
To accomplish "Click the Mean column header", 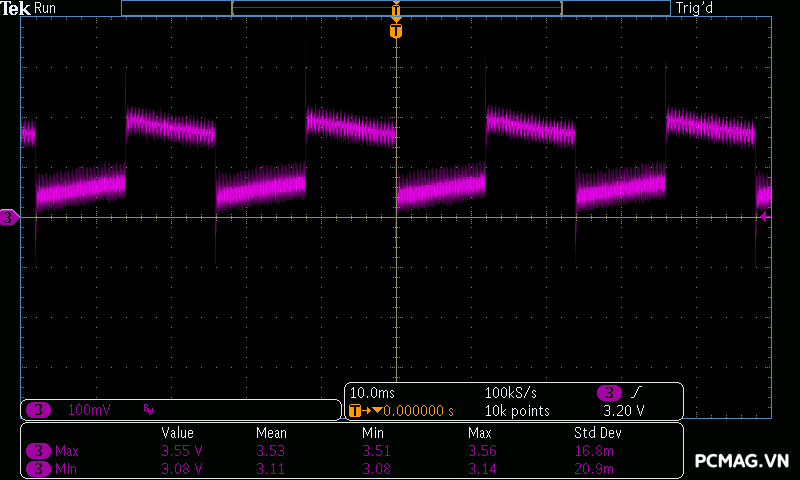I will click(x=271, y=433).
